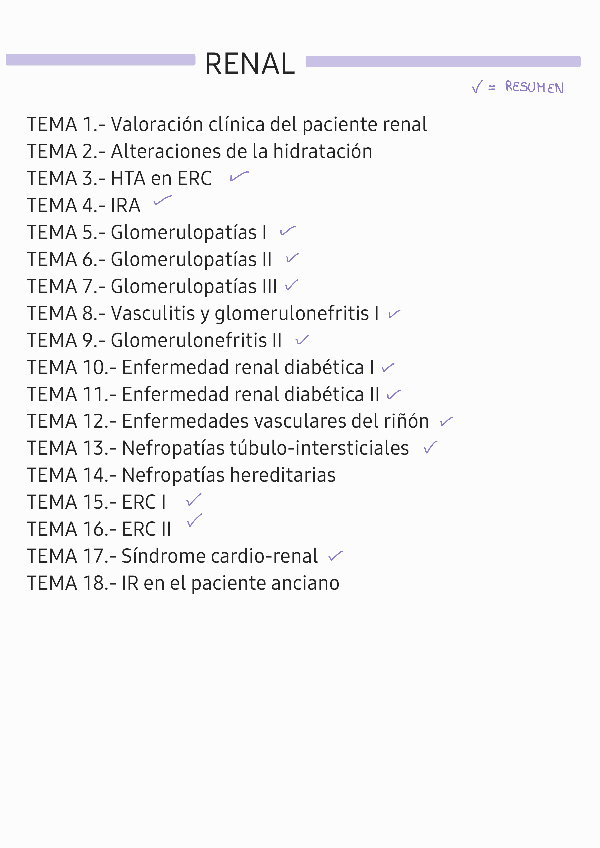Click the purple bar right of RENAL
Screen dimensions: 600x848
pos(442,62)
